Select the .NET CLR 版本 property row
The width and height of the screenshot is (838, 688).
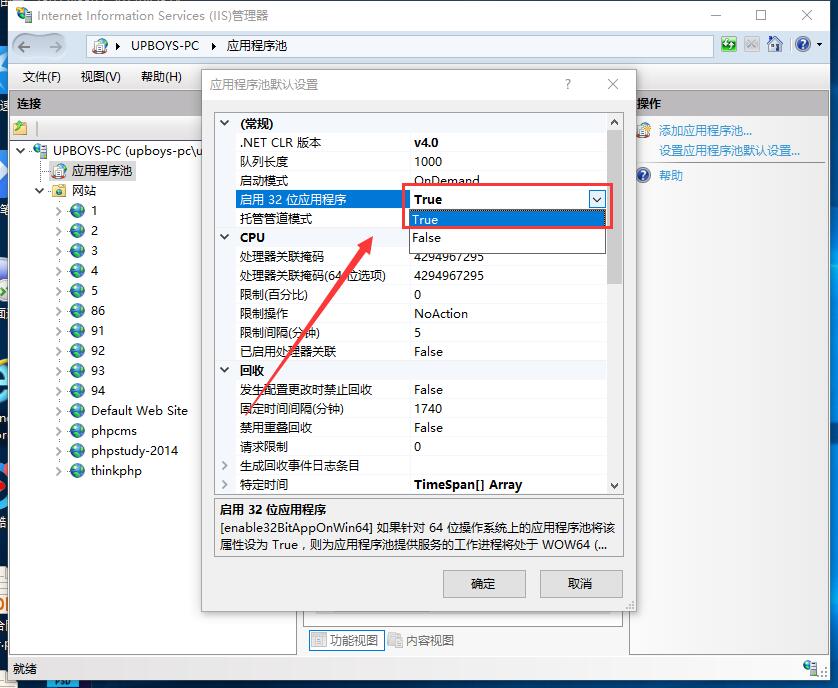tap(421, 143)
